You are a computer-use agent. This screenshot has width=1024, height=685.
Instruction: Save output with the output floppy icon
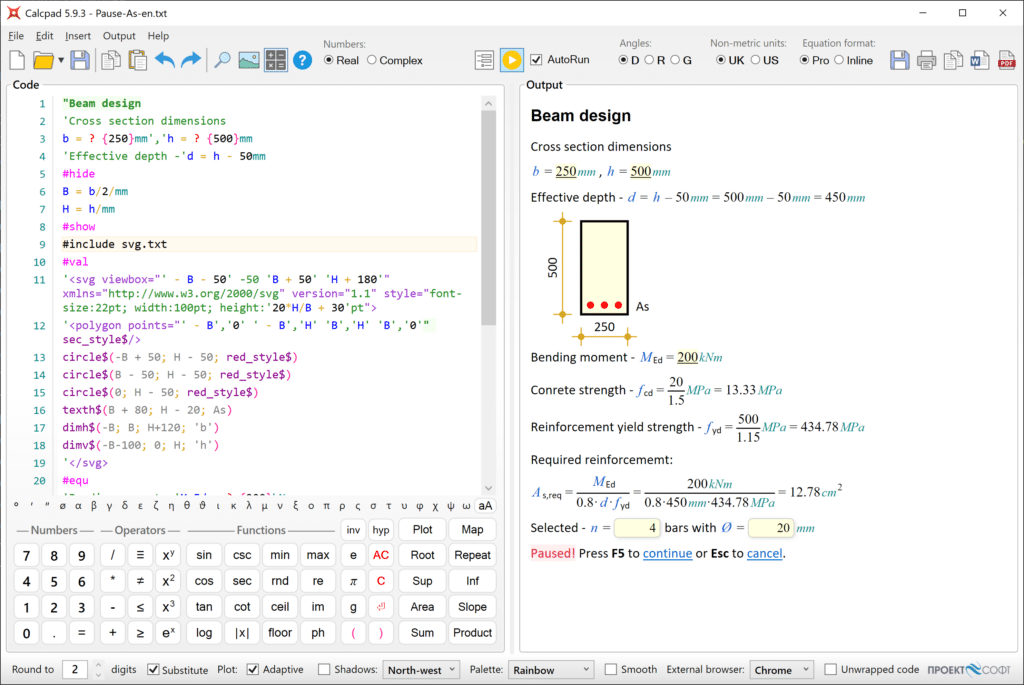(x=899, y=61)
